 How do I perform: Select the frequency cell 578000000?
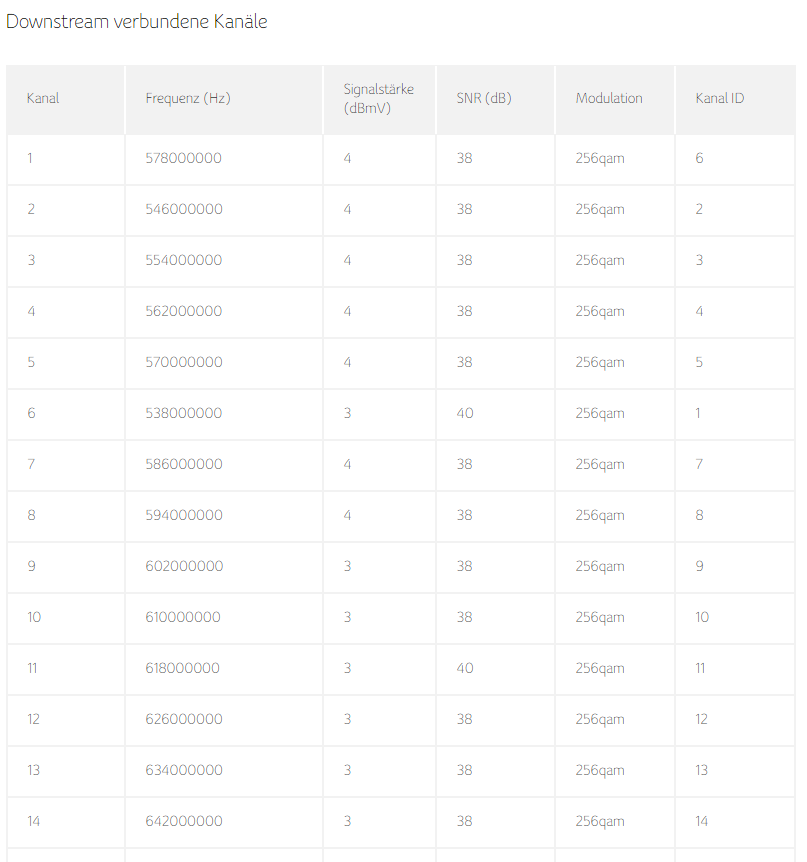184,158
